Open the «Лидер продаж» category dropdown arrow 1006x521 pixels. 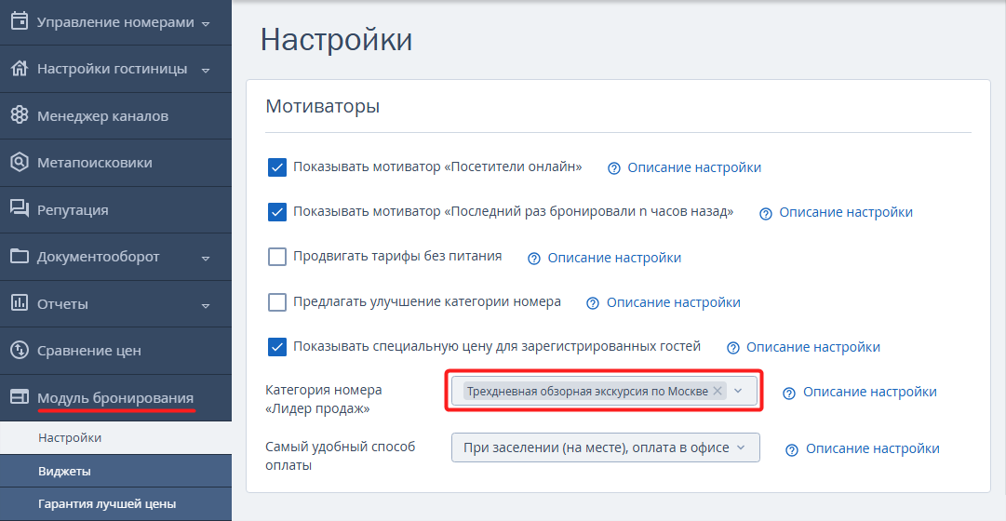[x=738, y=391]
